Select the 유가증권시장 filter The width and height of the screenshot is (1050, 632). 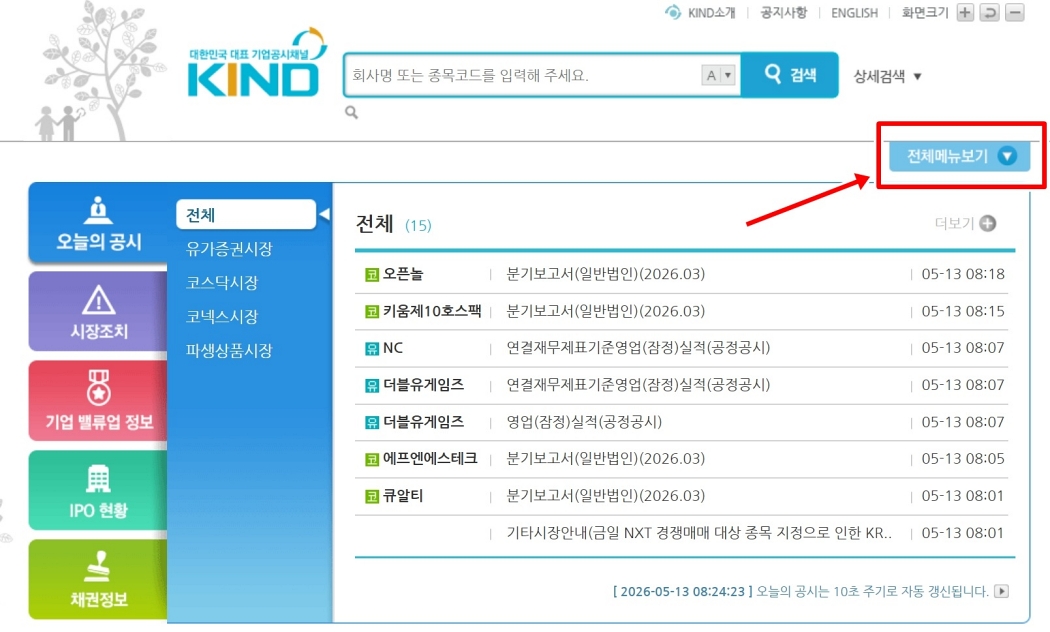[x=229, y=249]
